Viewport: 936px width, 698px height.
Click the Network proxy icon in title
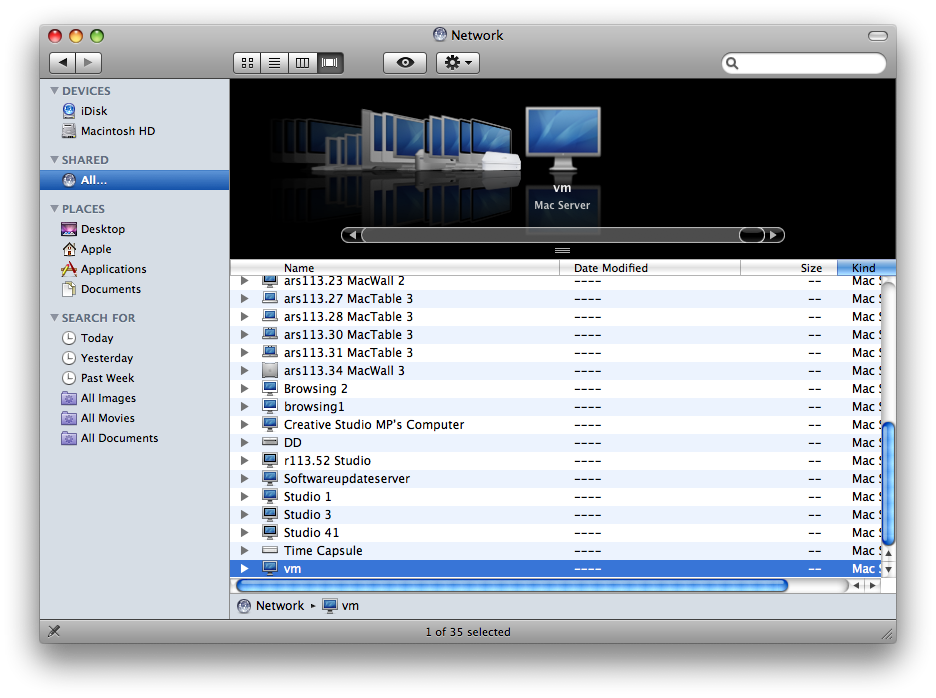440,35
